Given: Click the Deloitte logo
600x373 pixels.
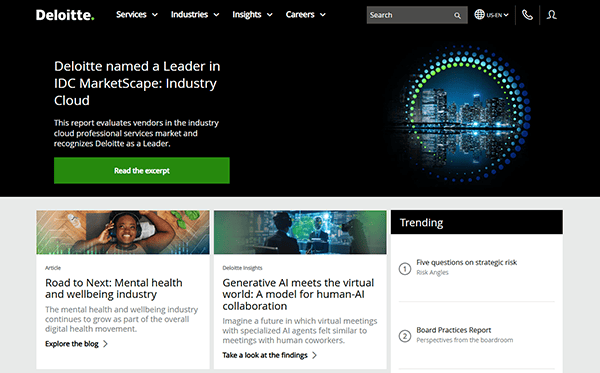Looking at the screenshot, I should pos(65,15).
